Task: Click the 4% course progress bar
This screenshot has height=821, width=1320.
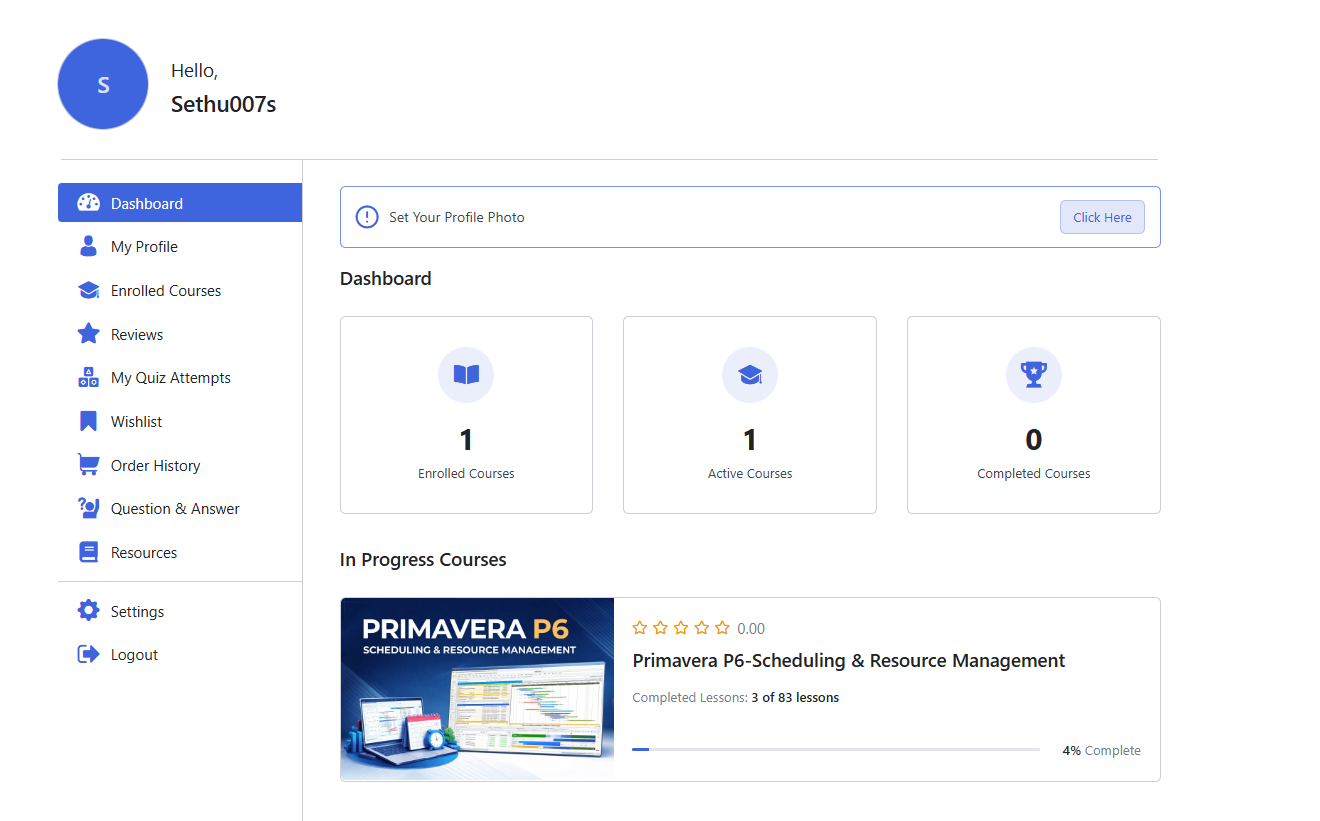Action: pyautogui.click(x=837, y=748)
